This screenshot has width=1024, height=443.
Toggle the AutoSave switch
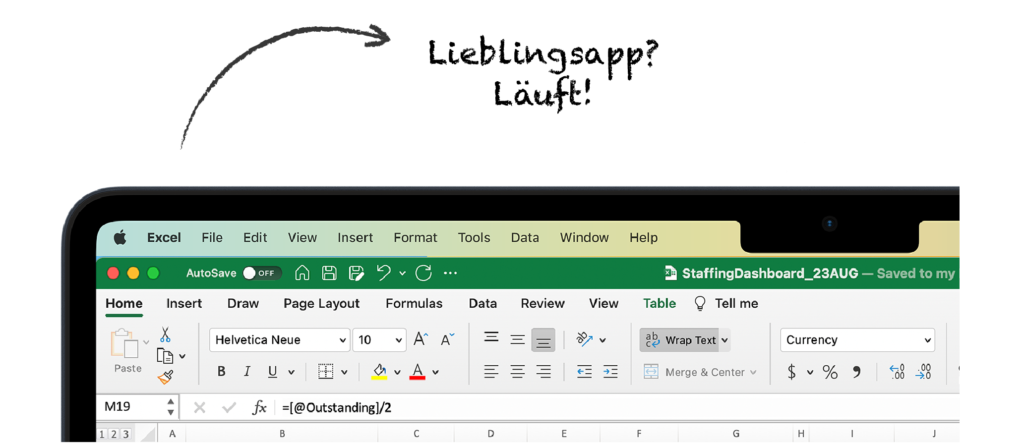pyautogui.click(x=262, y=273)
